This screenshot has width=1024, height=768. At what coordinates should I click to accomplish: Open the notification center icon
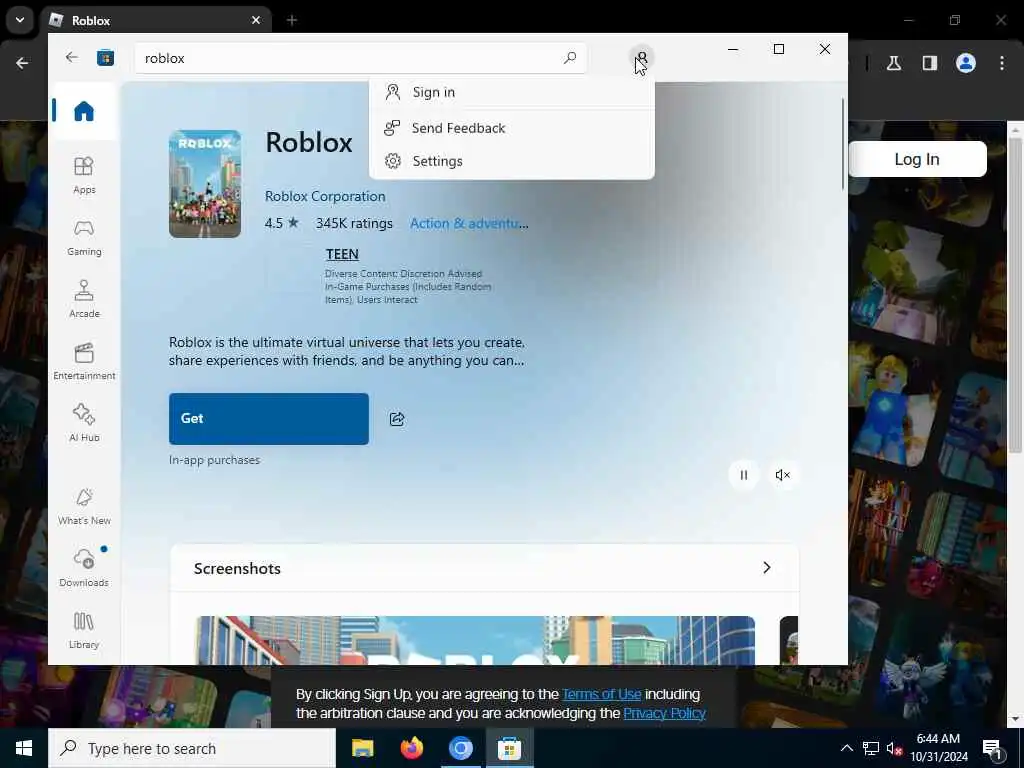993,749
